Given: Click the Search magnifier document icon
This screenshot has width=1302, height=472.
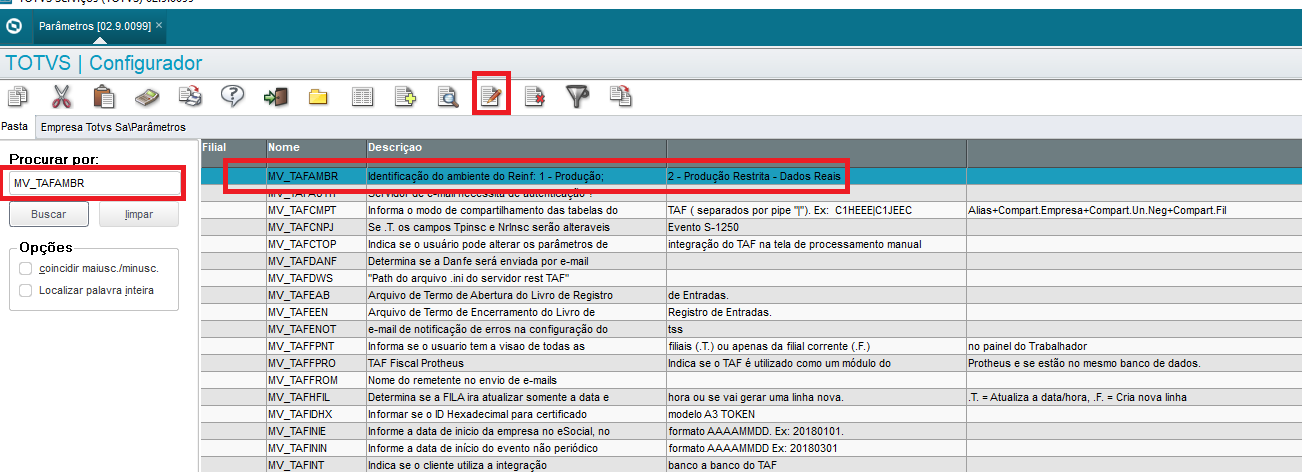Looking at the screenshot, I should tap(447, 97).
